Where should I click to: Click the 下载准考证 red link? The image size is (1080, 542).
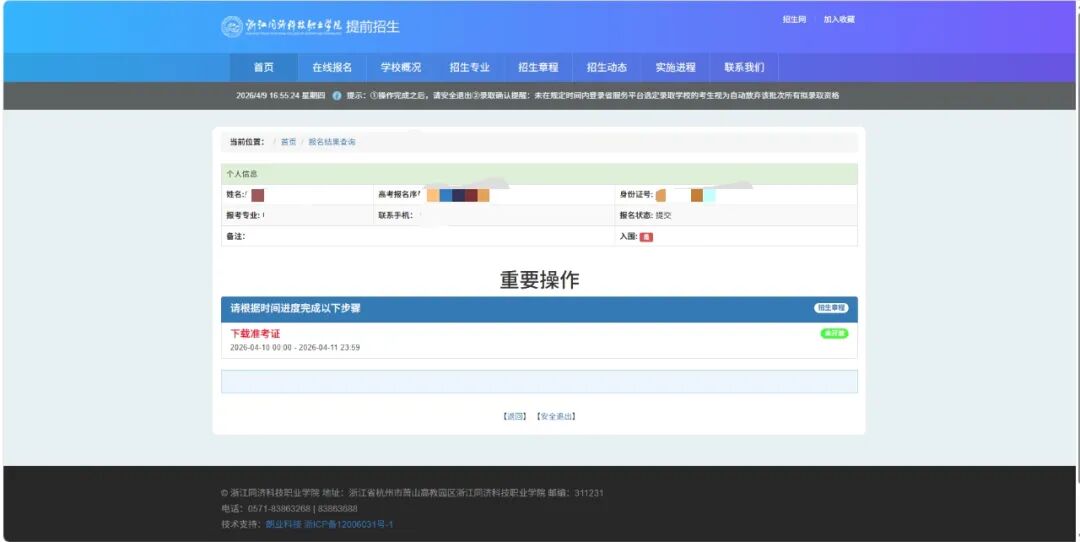[x=255, y=333]
